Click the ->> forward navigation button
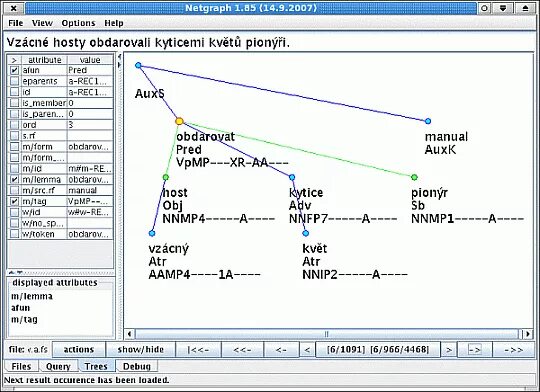540x392 pixels. pos(513,350)
